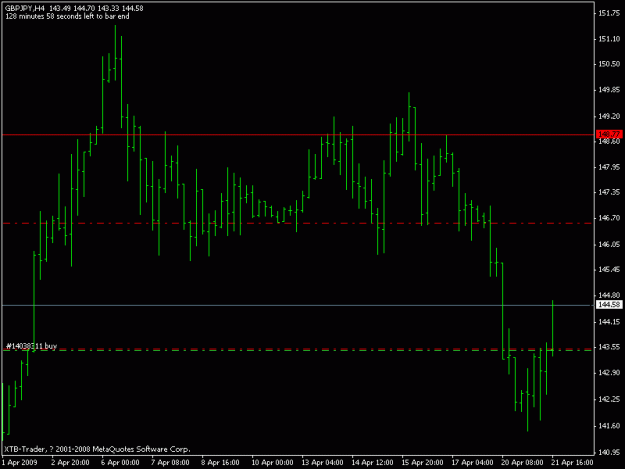The image size is (625, 469).
Task: Click the dashed order line at 143.55
Action: pos(298,350)
